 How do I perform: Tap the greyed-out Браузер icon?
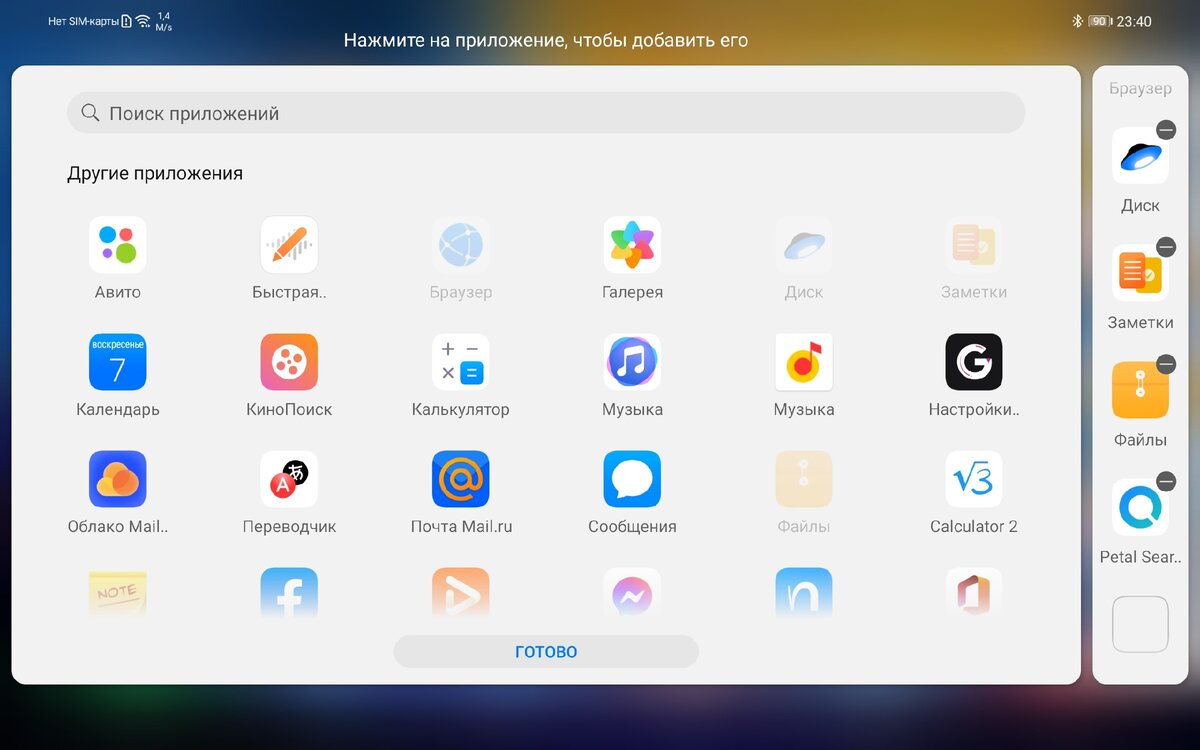461,245
